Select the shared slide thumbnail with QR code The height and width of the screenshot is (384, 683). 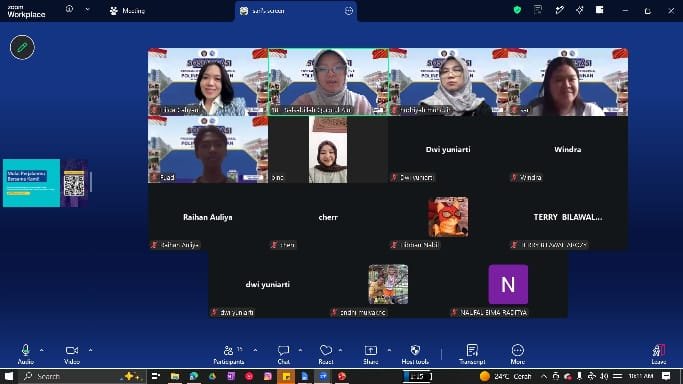[45, 183]
